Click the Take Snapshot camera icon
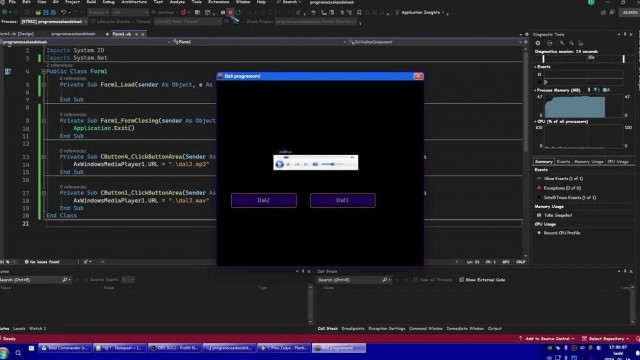 539,215
